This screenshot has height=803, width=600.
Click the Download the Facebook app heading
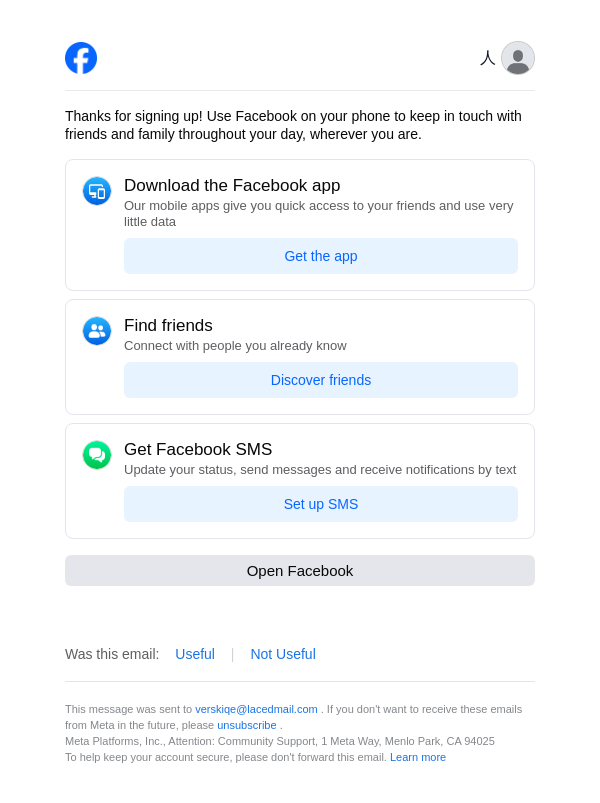point(232,186)
